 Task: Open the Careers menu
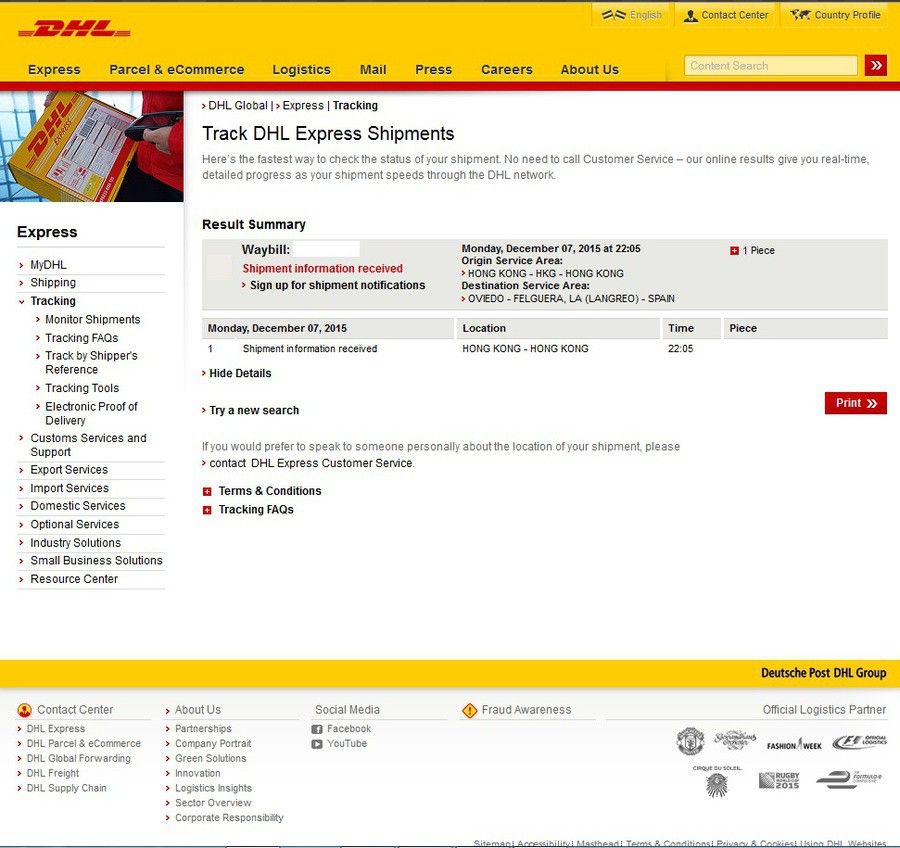(507, 69)
